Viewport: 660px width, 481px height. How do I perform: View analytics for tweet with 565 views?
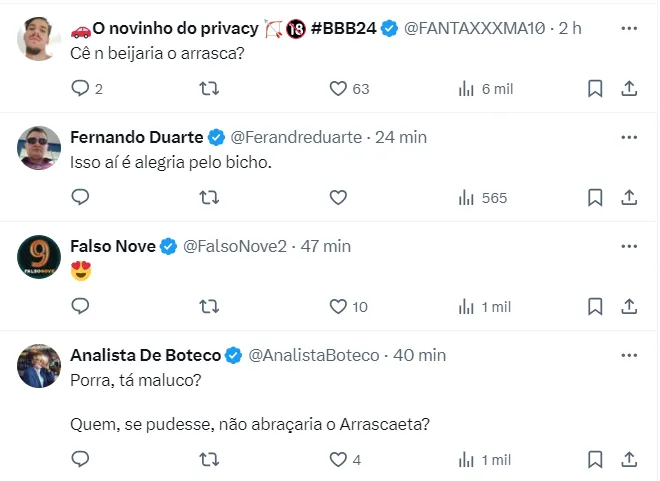(466, 198)
